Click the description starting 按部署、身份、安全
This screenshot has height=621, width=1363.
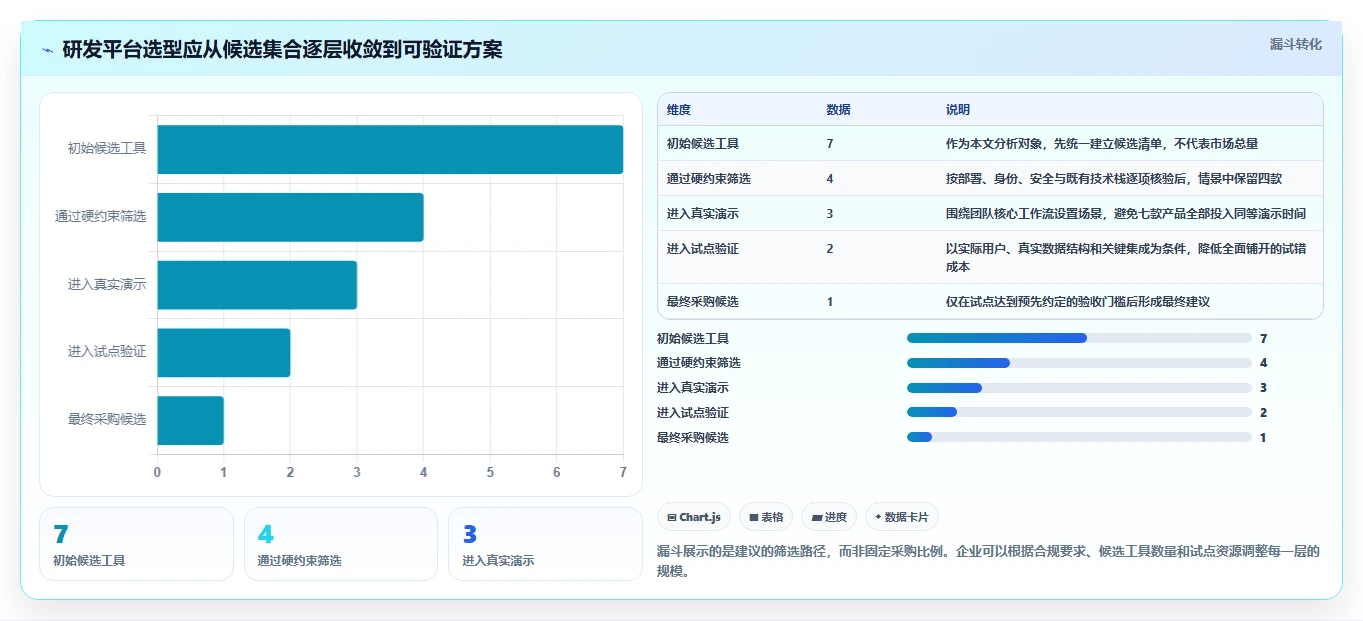click(1114, 179)
